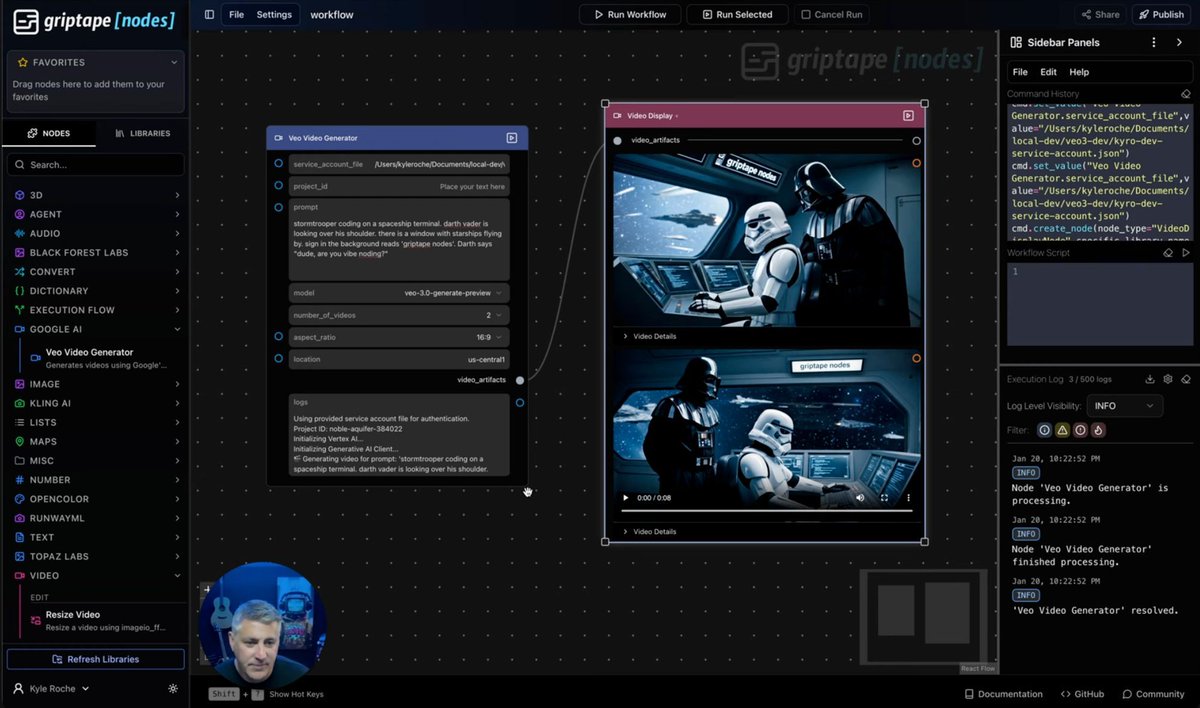Toggle the left sidebar panel icon
Screen dimensions: 1200x708
[209, 14]
